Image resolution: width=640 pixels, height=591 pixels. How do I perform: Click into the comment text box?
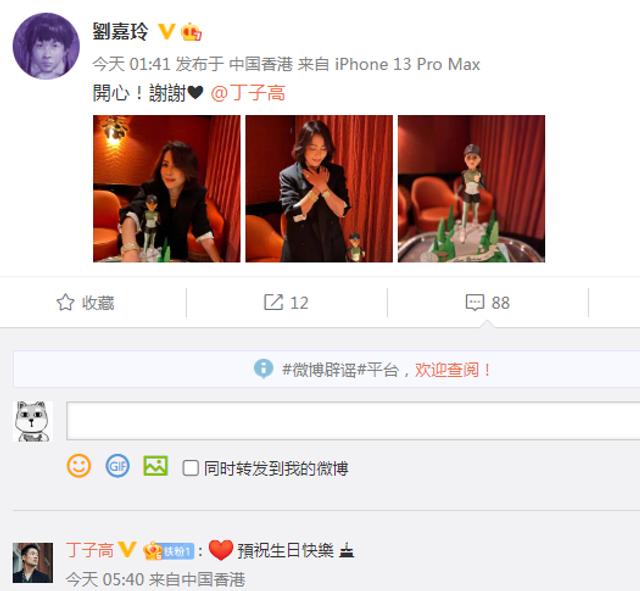click(353, 420)
